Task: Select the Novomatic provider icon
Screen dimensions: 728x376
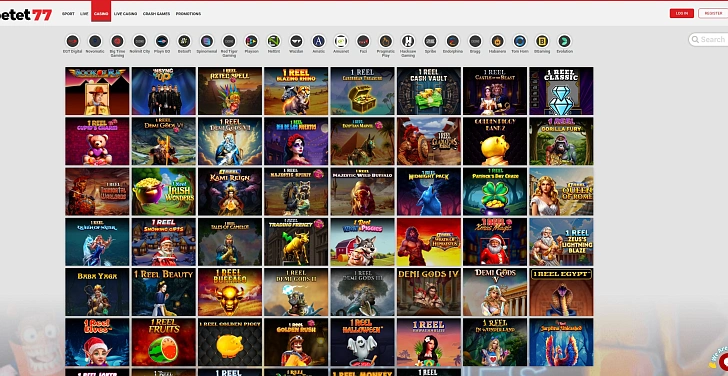Action: click(x=95, y=41)
